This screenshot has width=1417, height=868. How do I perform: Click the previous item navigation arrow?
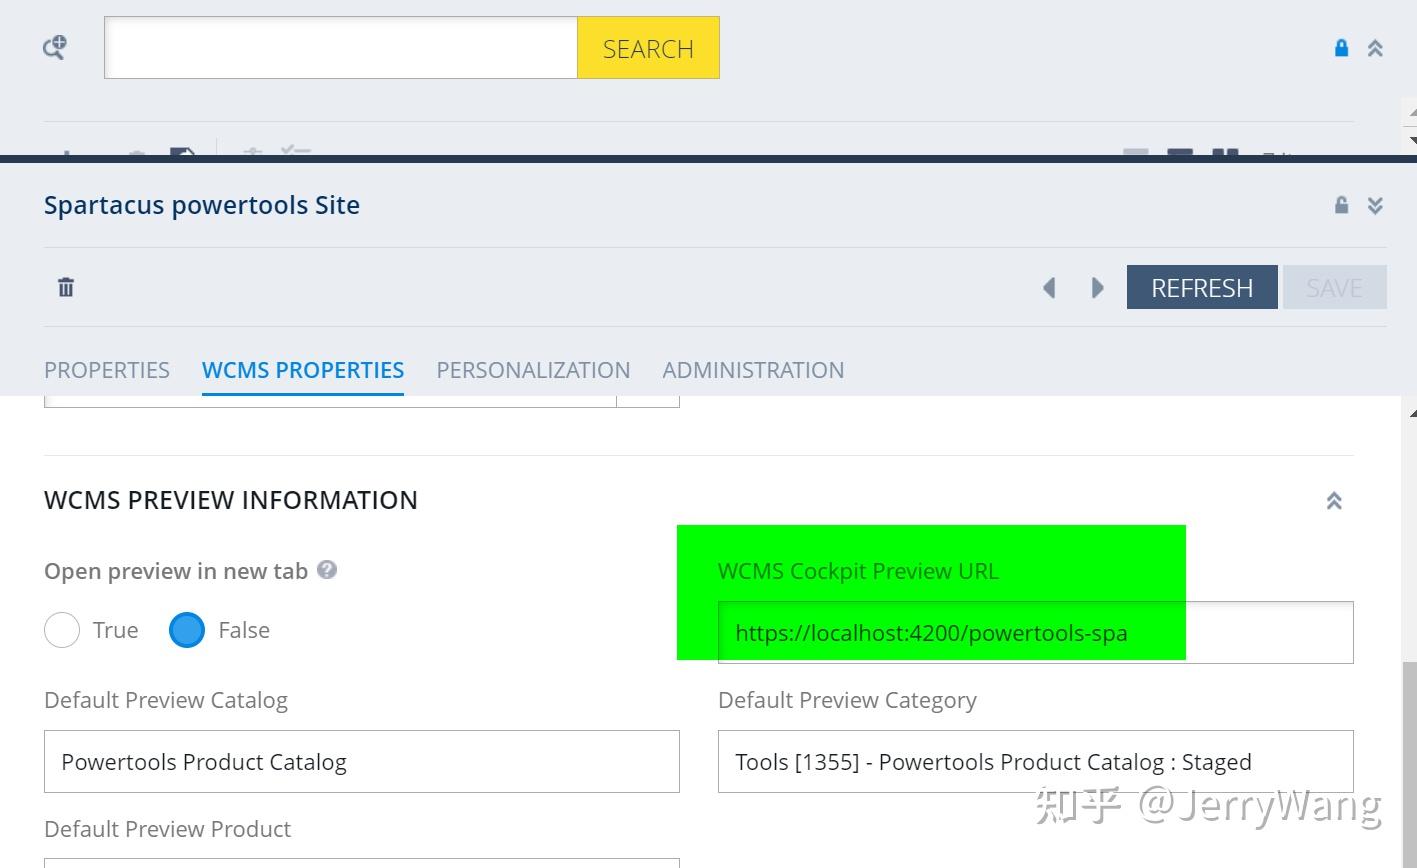(1049, 287)
